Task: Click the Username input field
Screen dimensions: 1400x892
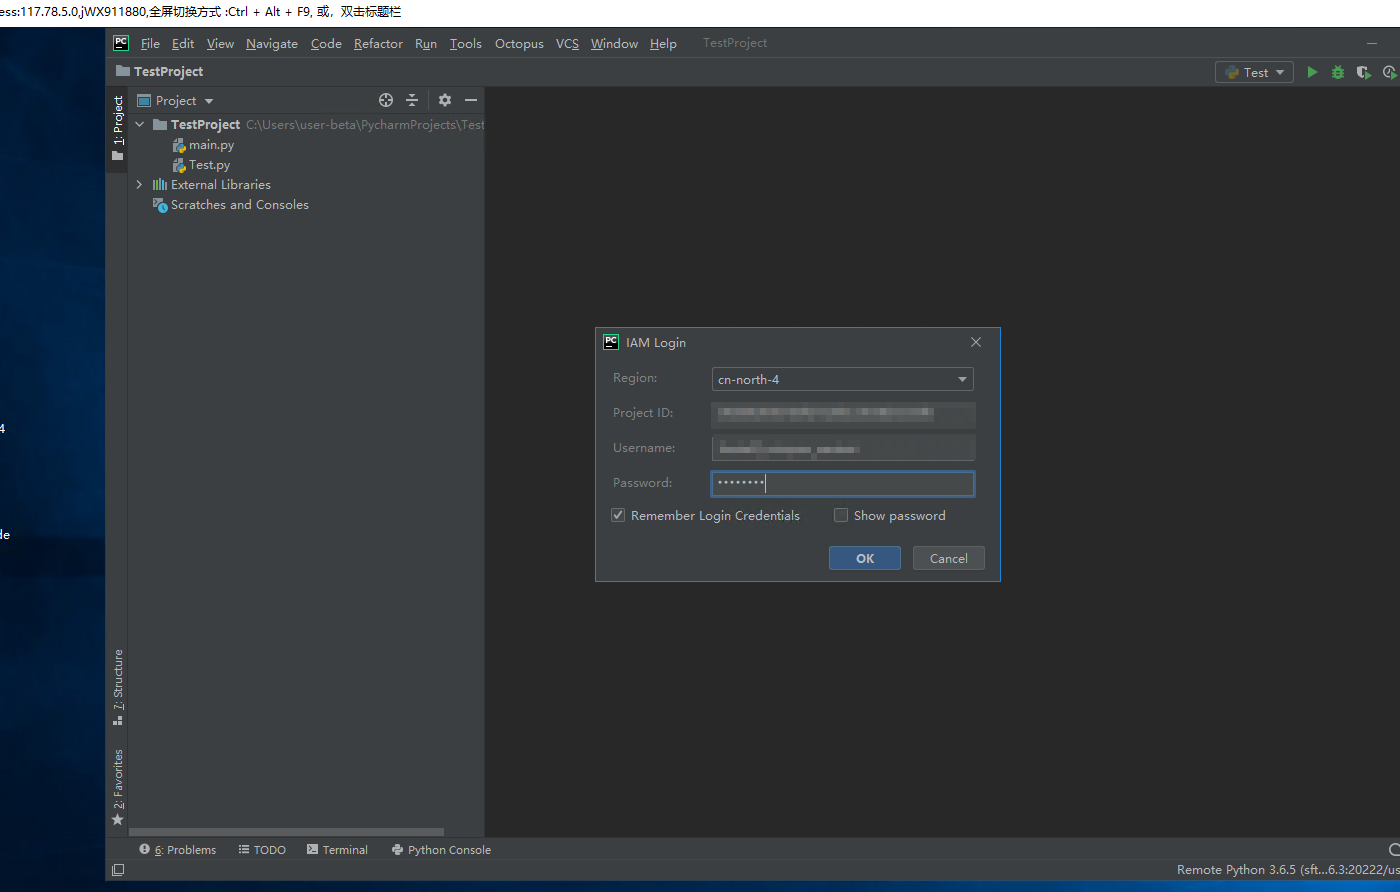Action: coord(843,448)
